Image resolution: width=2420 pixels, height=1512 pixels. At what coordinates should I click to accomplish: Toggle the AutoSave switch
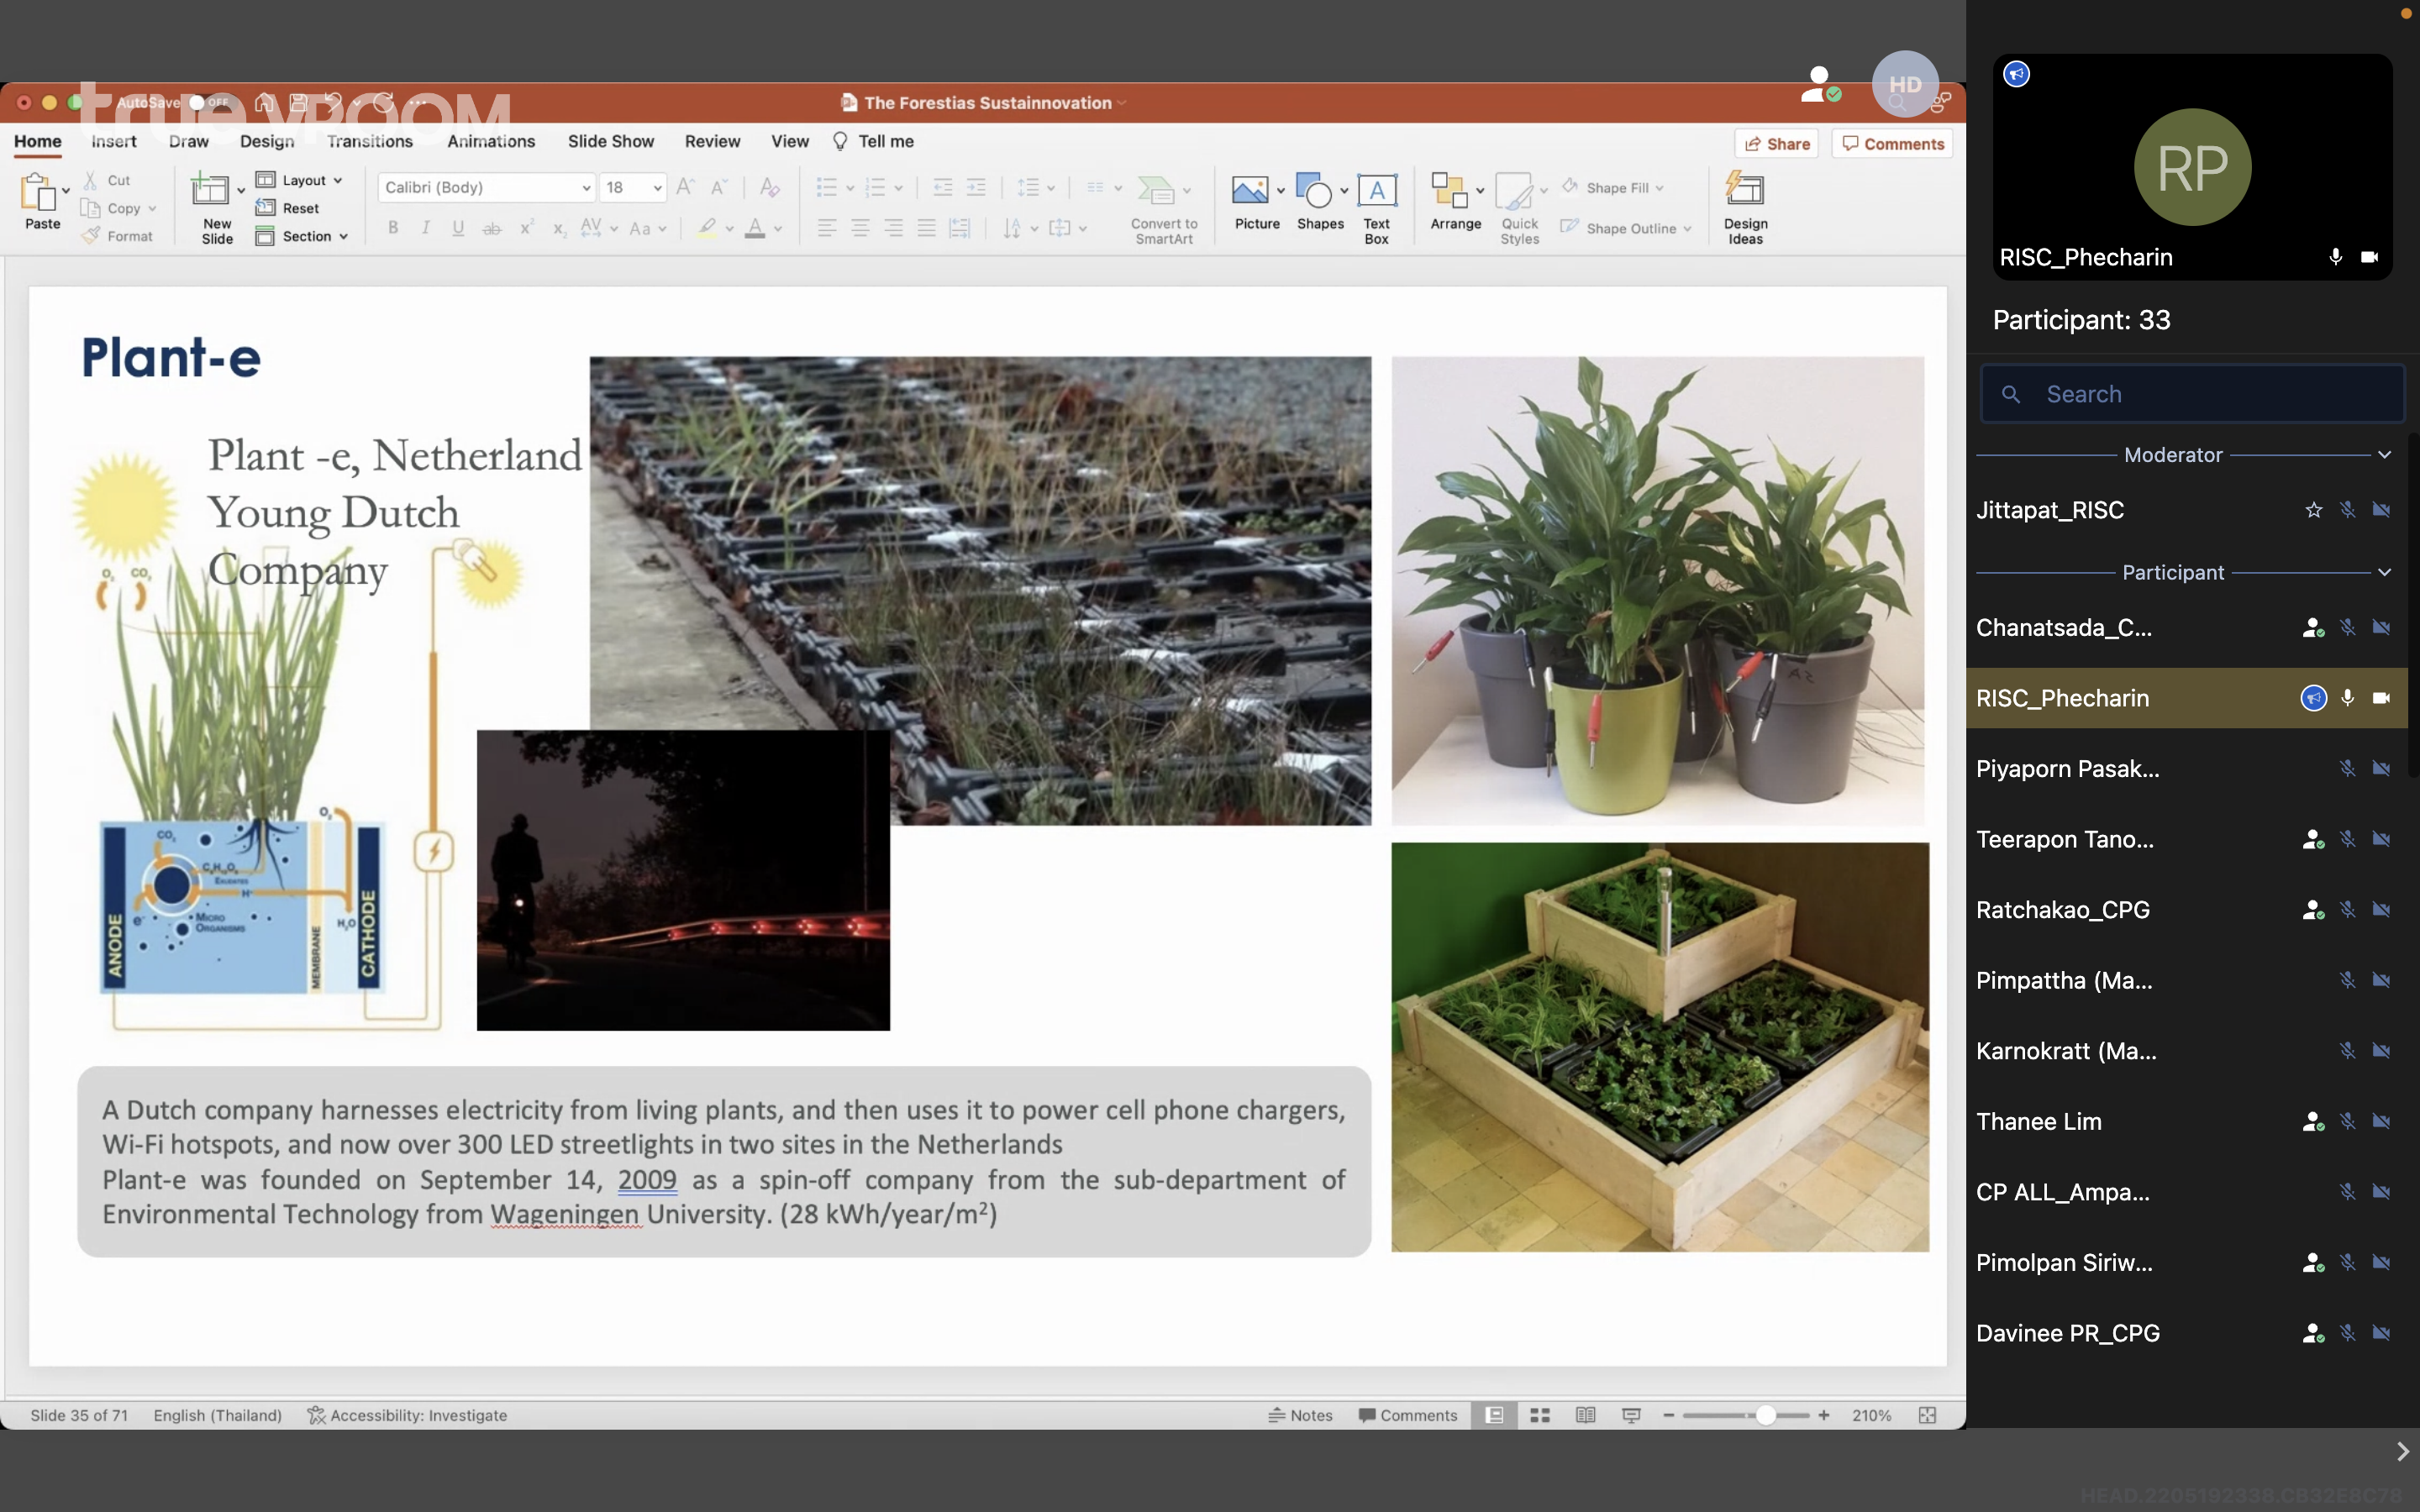[x=210, y=102]
